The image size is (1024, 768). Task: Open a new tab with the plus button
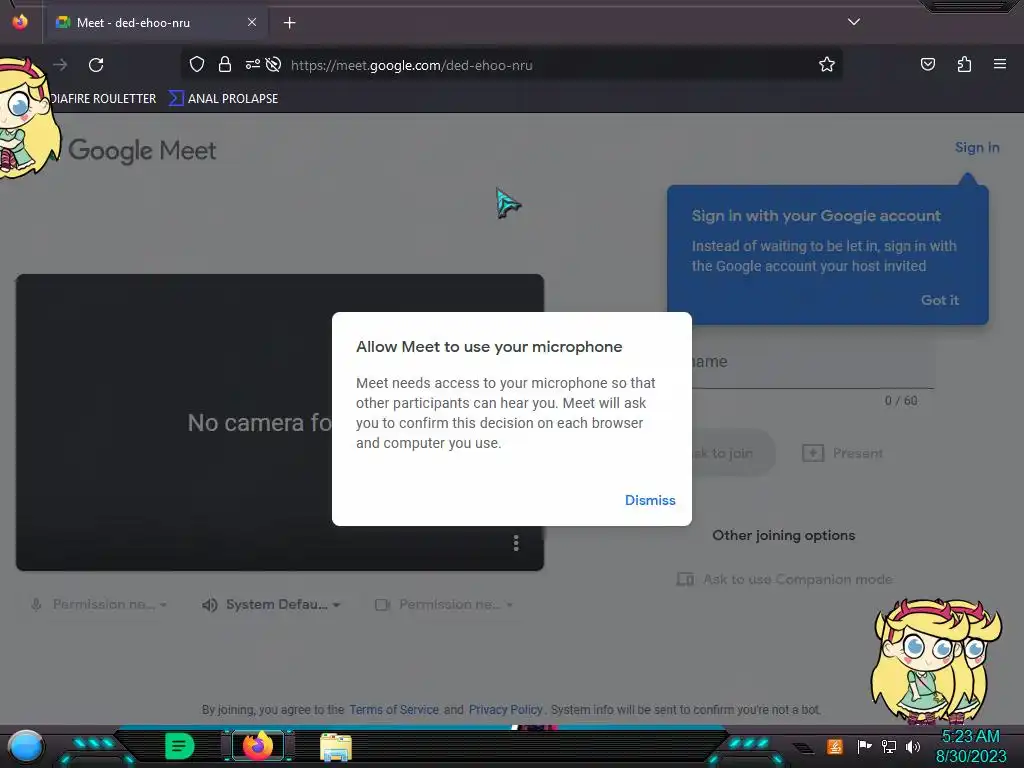click(289, 23)
